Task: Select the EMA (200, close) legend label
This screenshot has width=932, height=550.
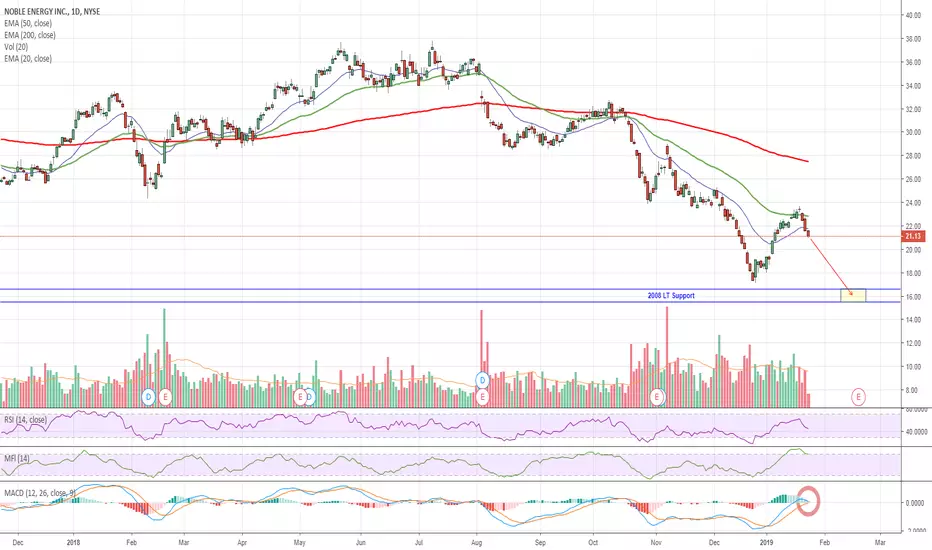Action: pyautogui.click(x=30, y=35)
